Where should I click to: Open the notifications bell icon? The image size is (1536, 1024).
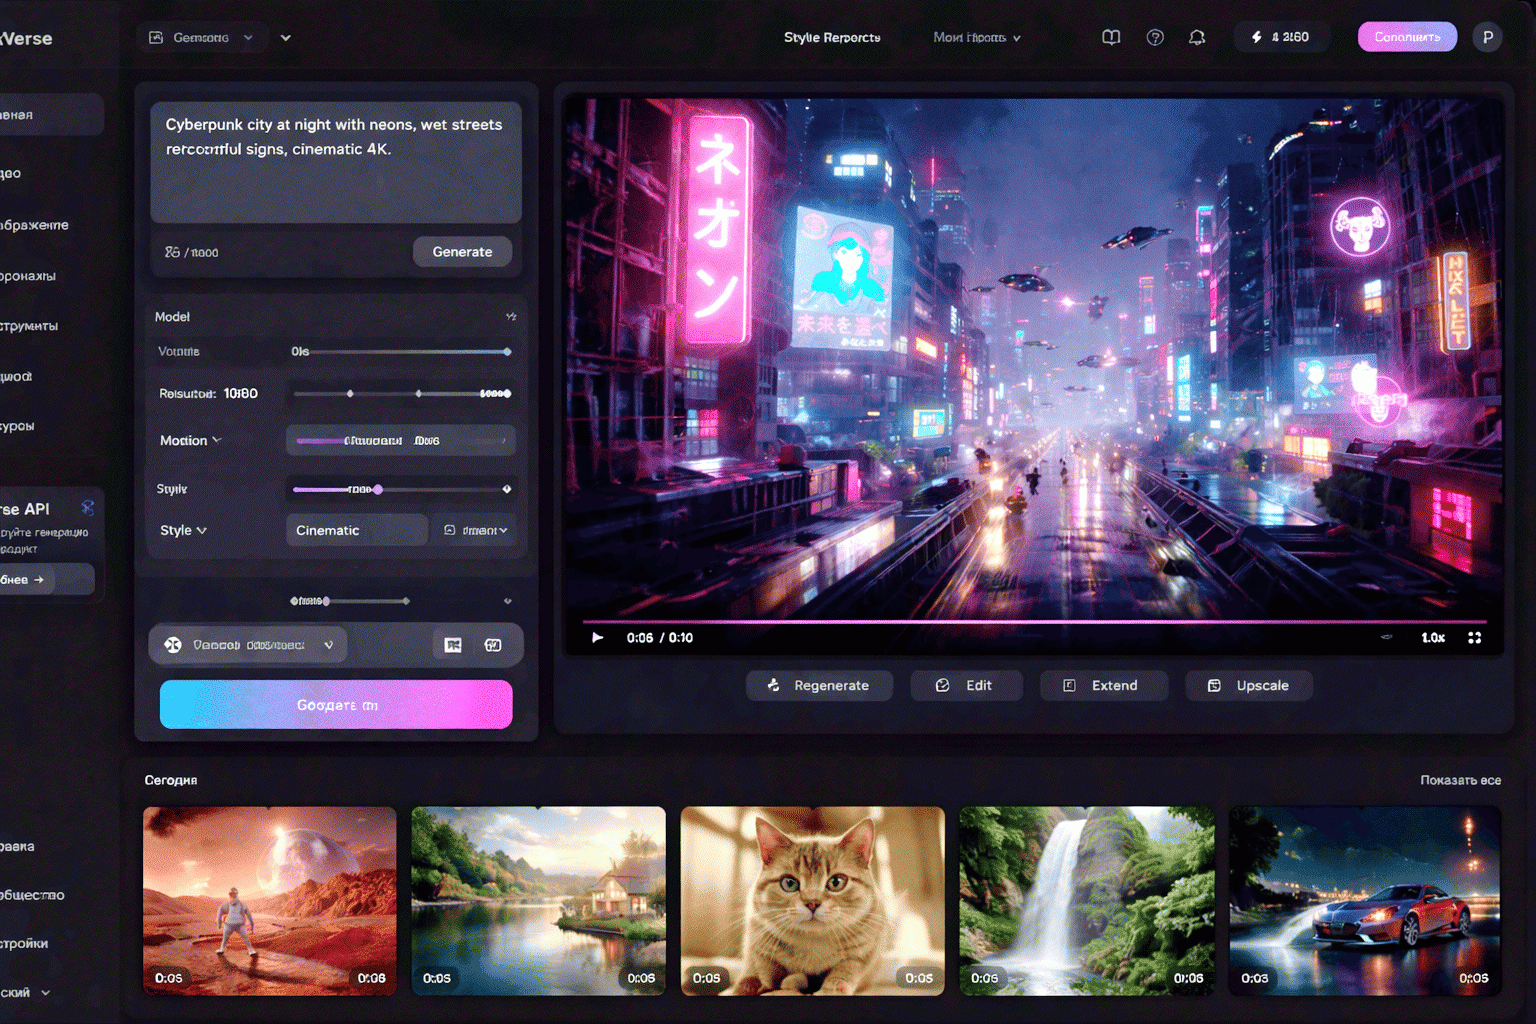point(1196,37)
